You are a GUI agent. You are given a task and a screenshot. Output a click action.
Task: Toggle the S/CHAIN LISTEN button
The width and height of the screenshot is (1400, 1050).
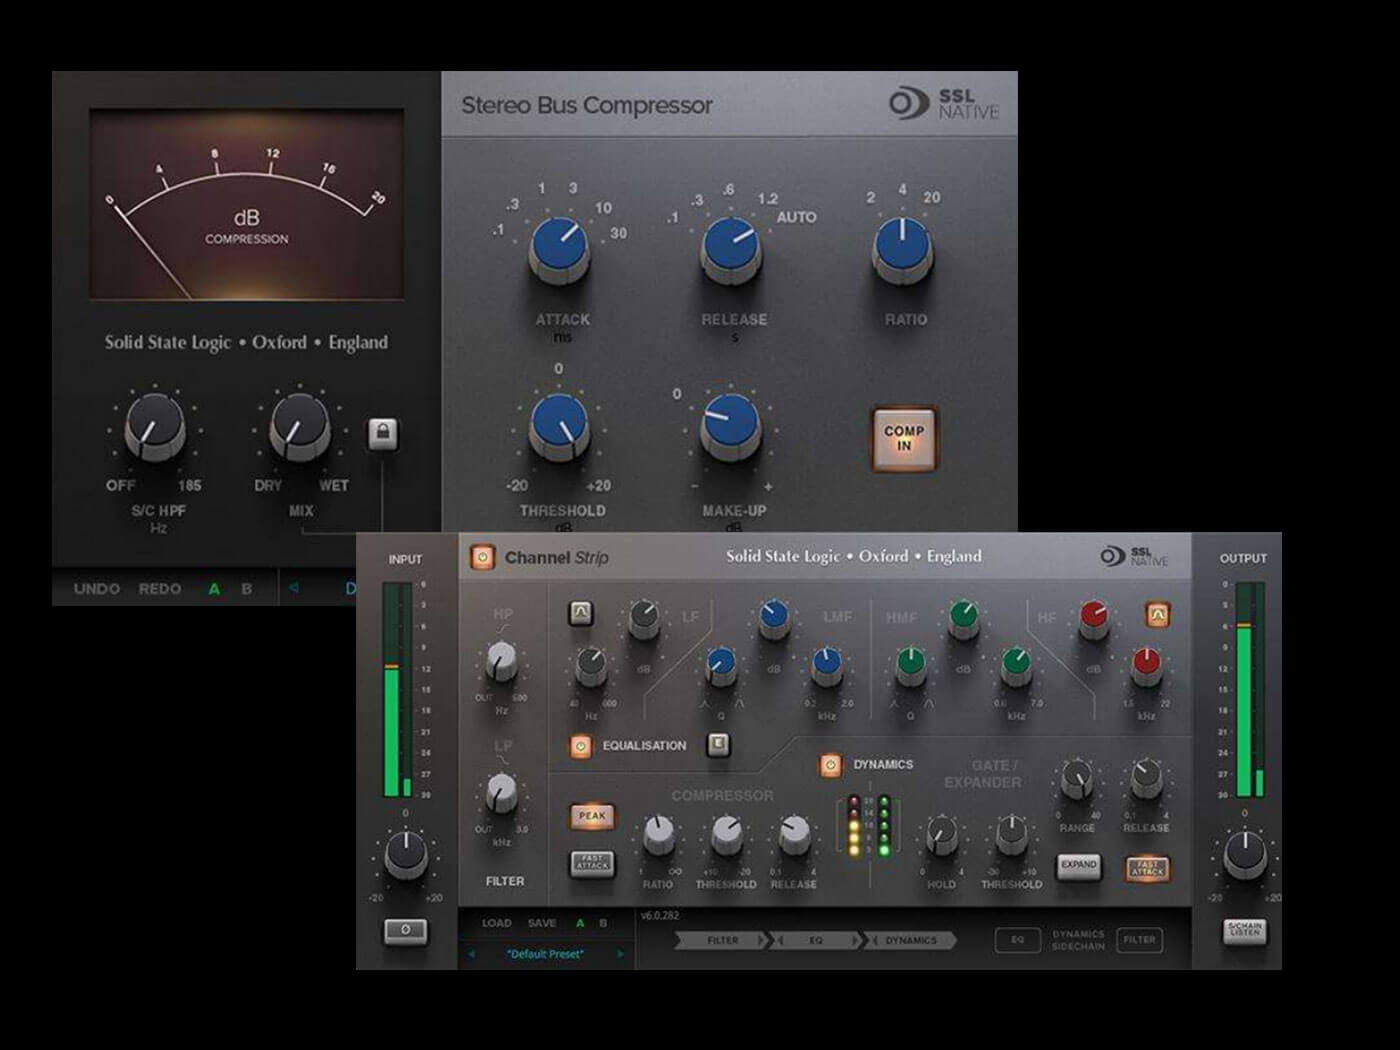[x=1245, y=931]
